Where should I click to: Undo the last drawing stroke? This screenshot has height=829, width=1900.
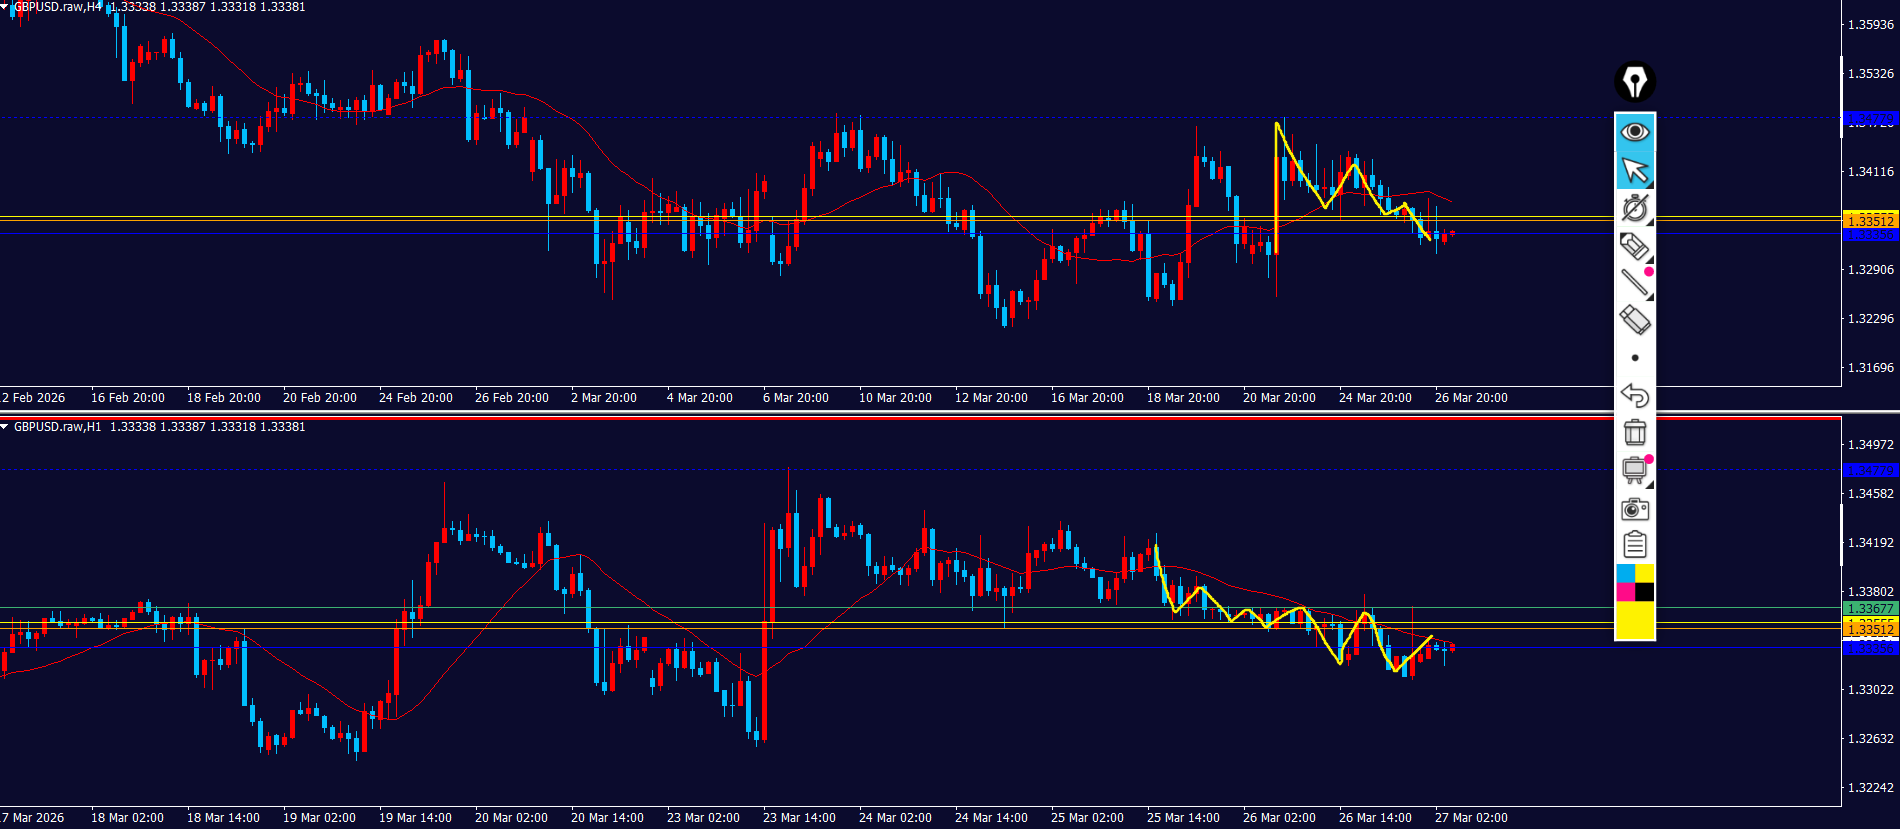[1635, 395]
